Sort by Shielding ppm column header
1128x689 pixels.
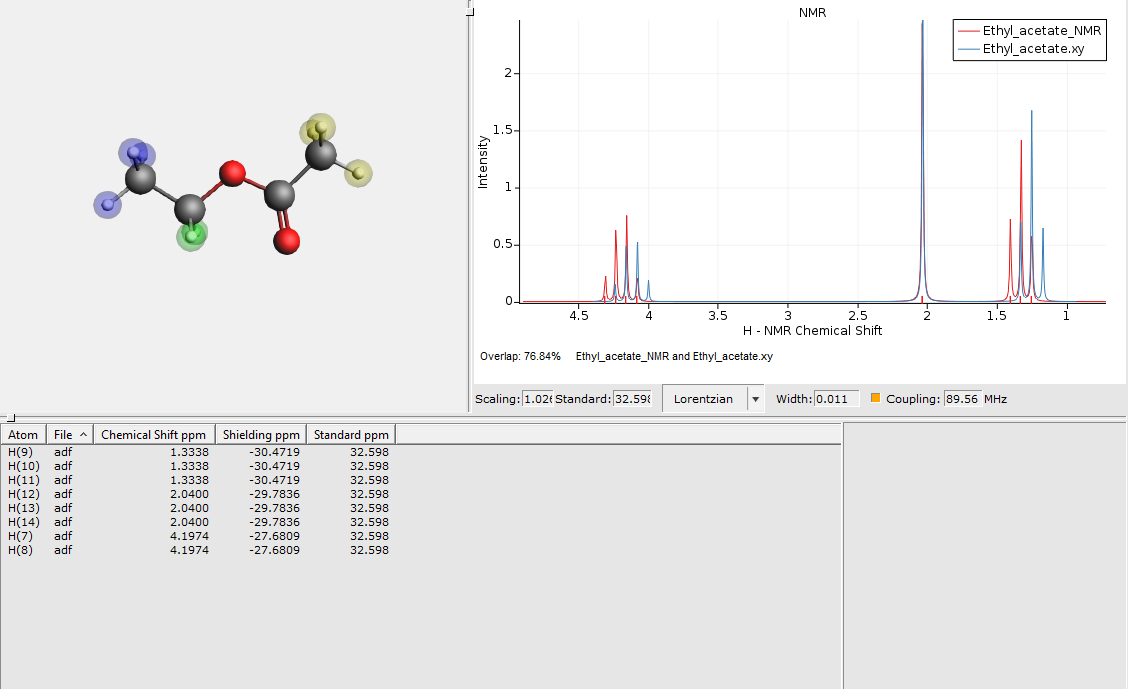point(261,434)
